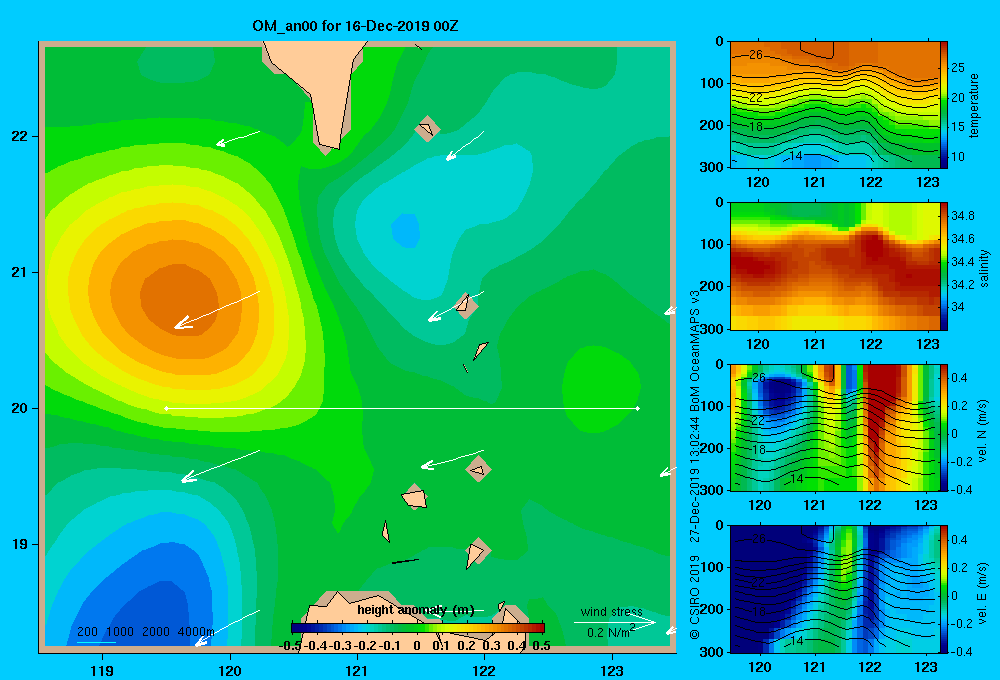Click the height anomaly color bar
This screenshot has height=680, width=1000.
pos(418,628)
